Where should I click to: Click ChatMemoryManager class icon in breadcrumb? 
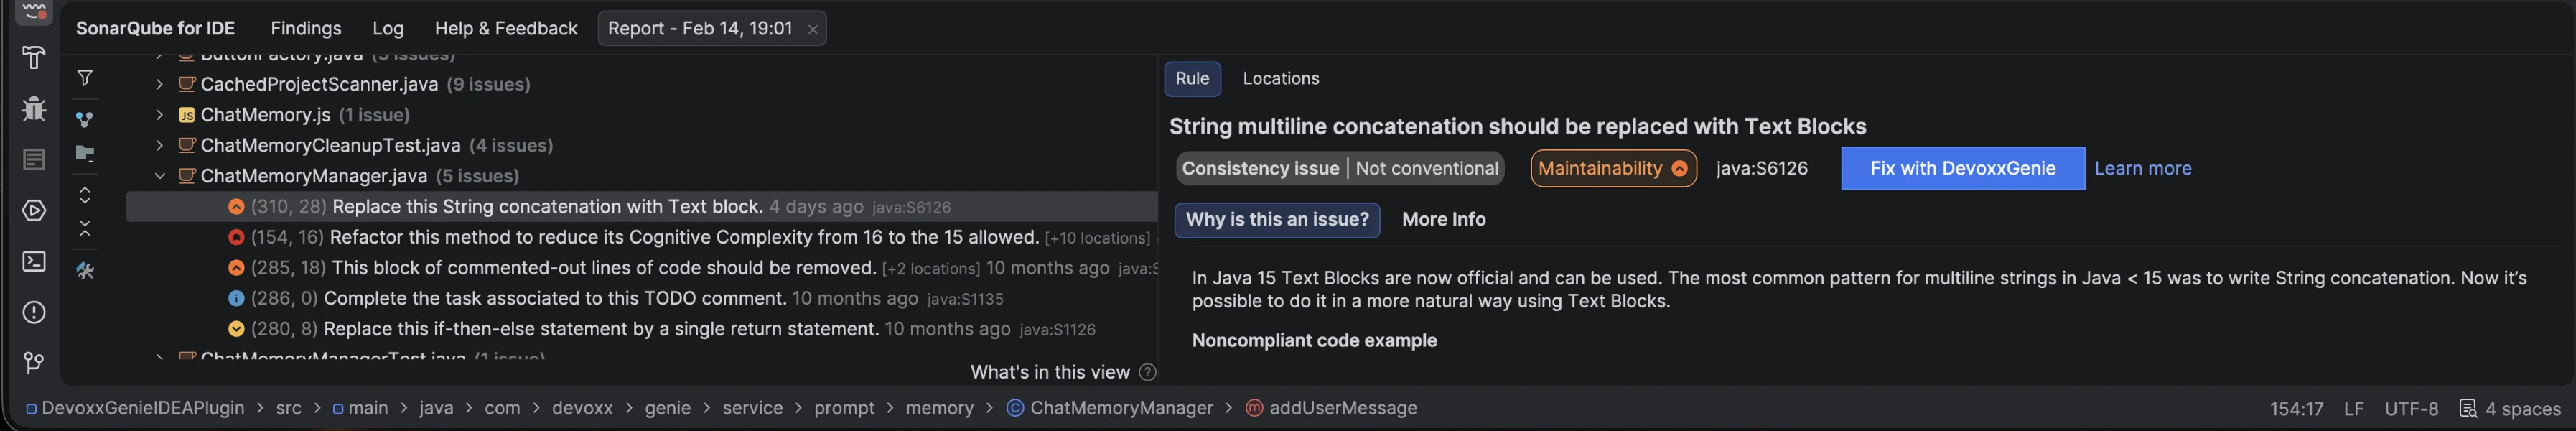tap(1015, 408)
